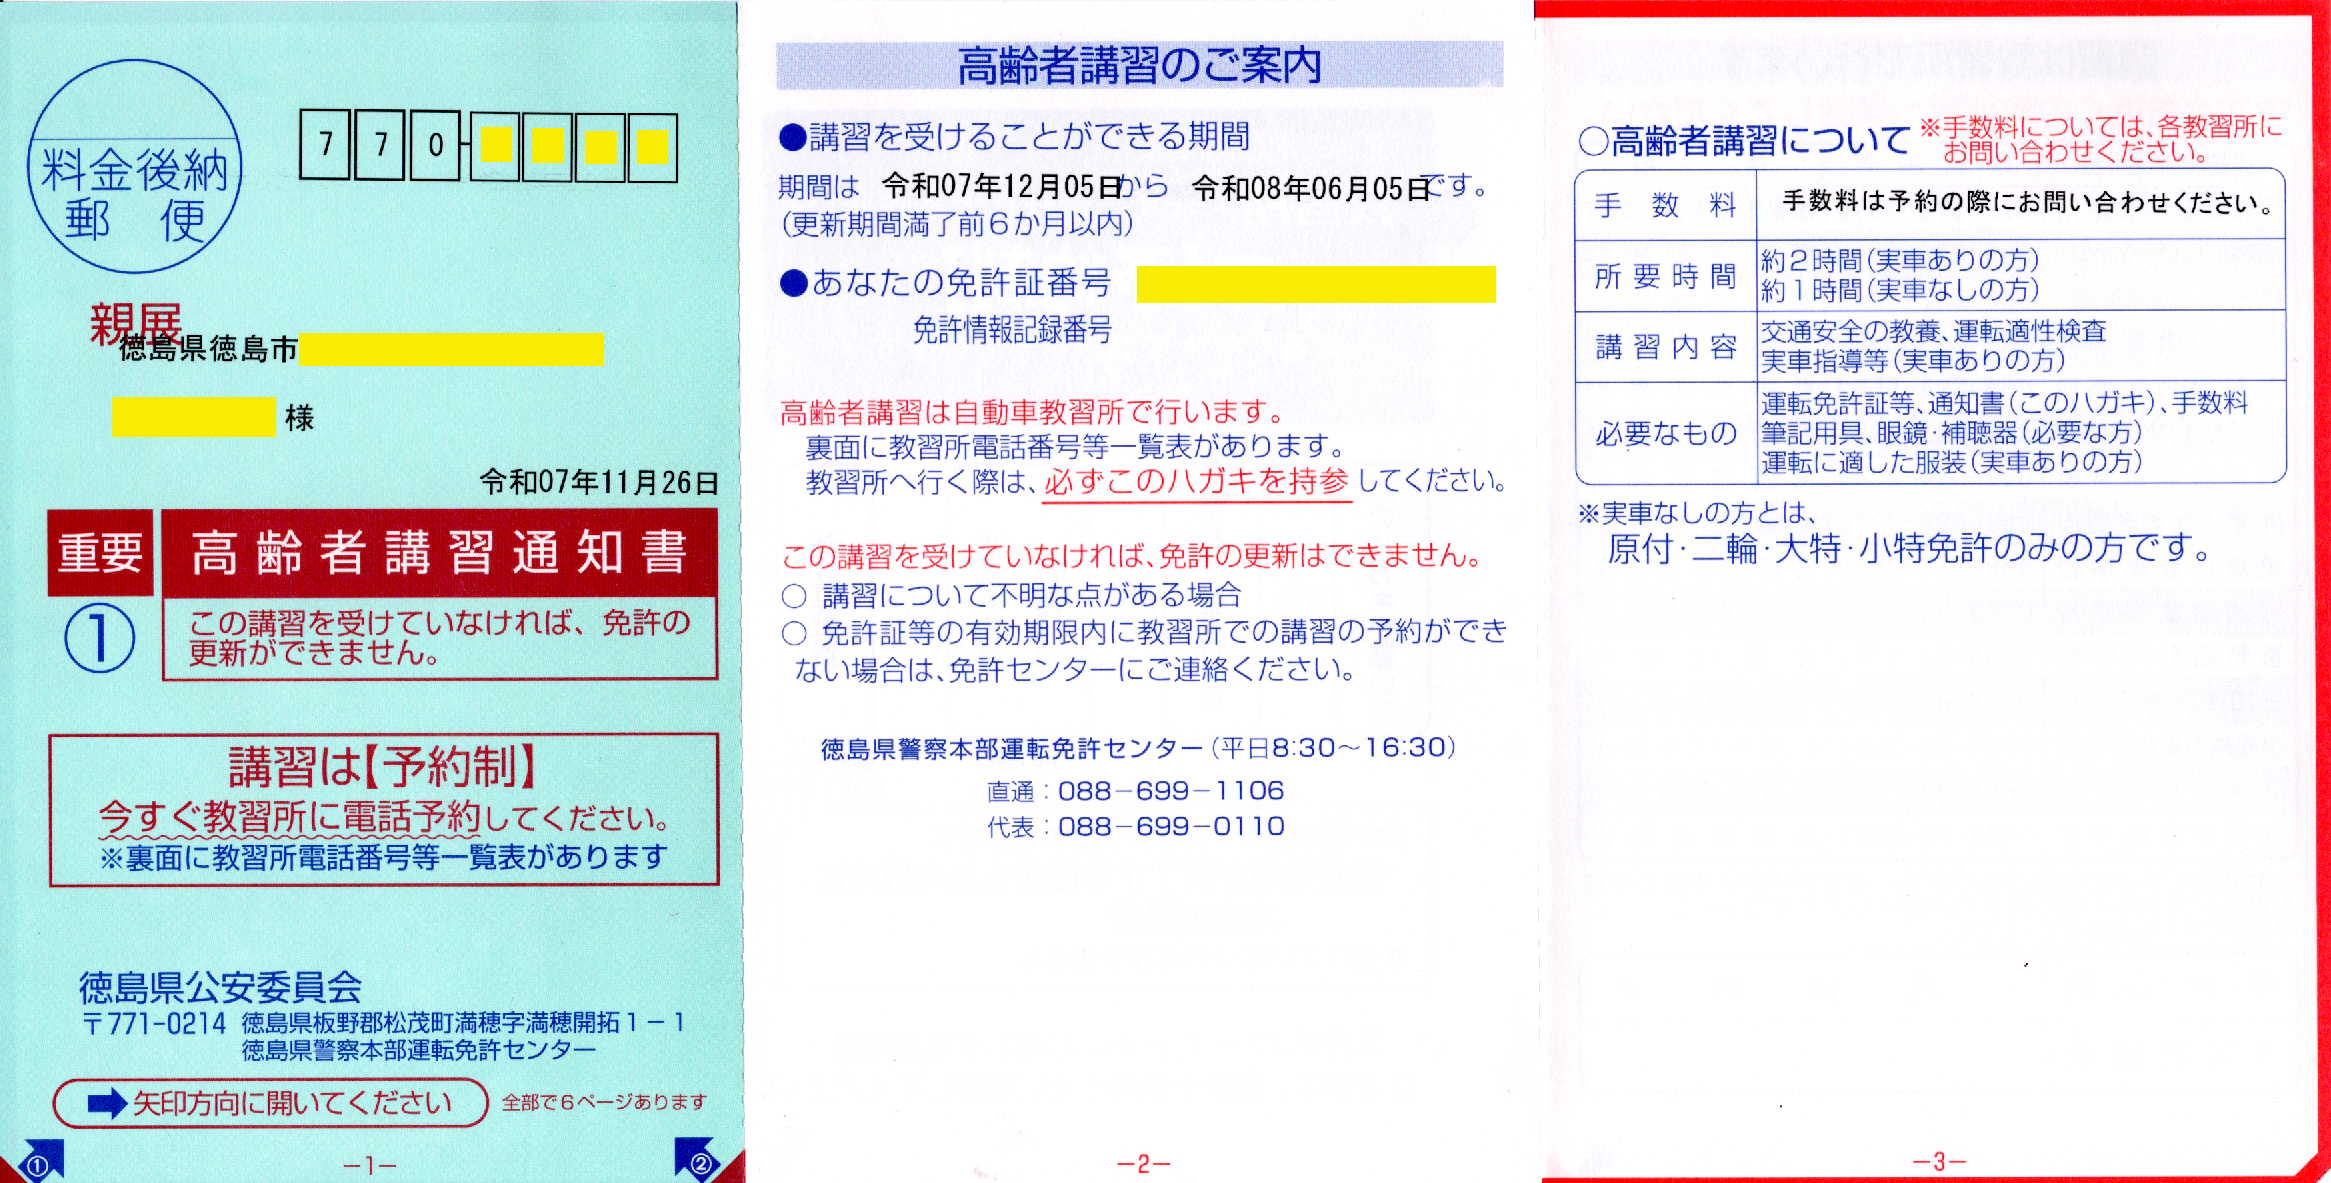
Task: Click the circled number 1 icon below 重要
Action: [99, 638]
